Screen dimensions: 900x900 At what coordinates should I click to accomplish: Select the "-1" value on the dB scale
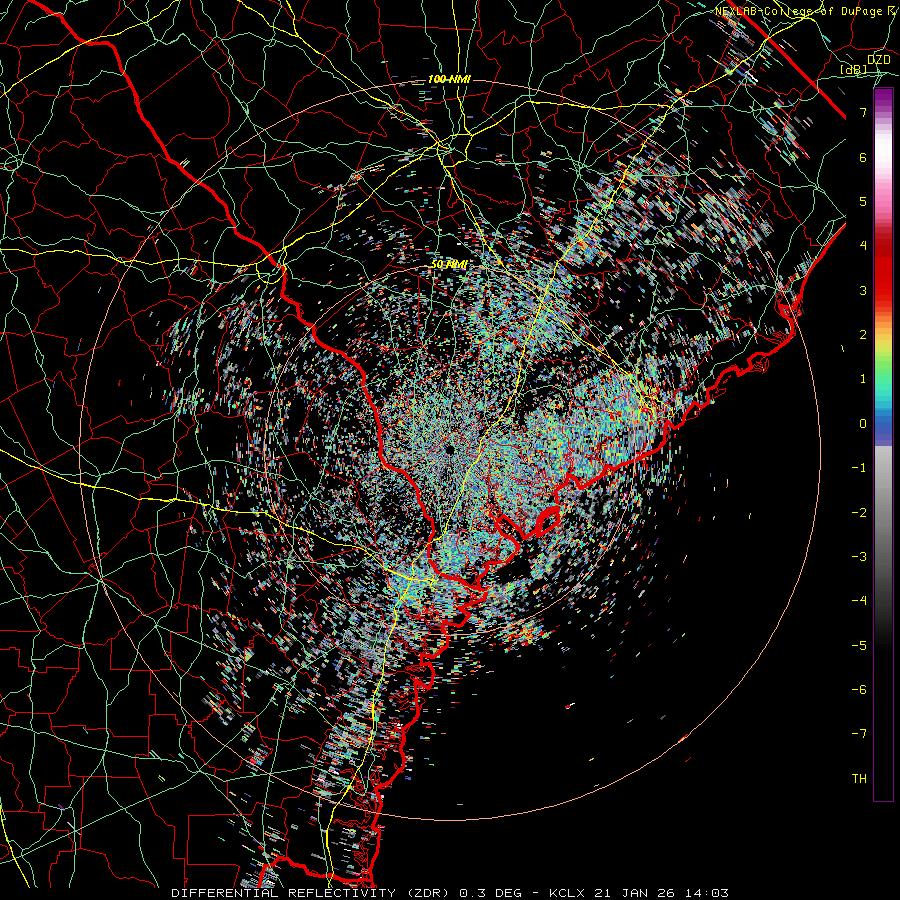pos(859,468)
